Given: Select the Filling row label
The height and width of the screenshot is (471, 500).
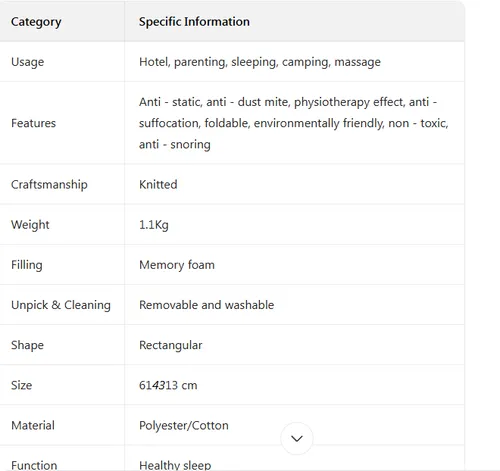Looking at the screenshot, I should coord(27,265).
